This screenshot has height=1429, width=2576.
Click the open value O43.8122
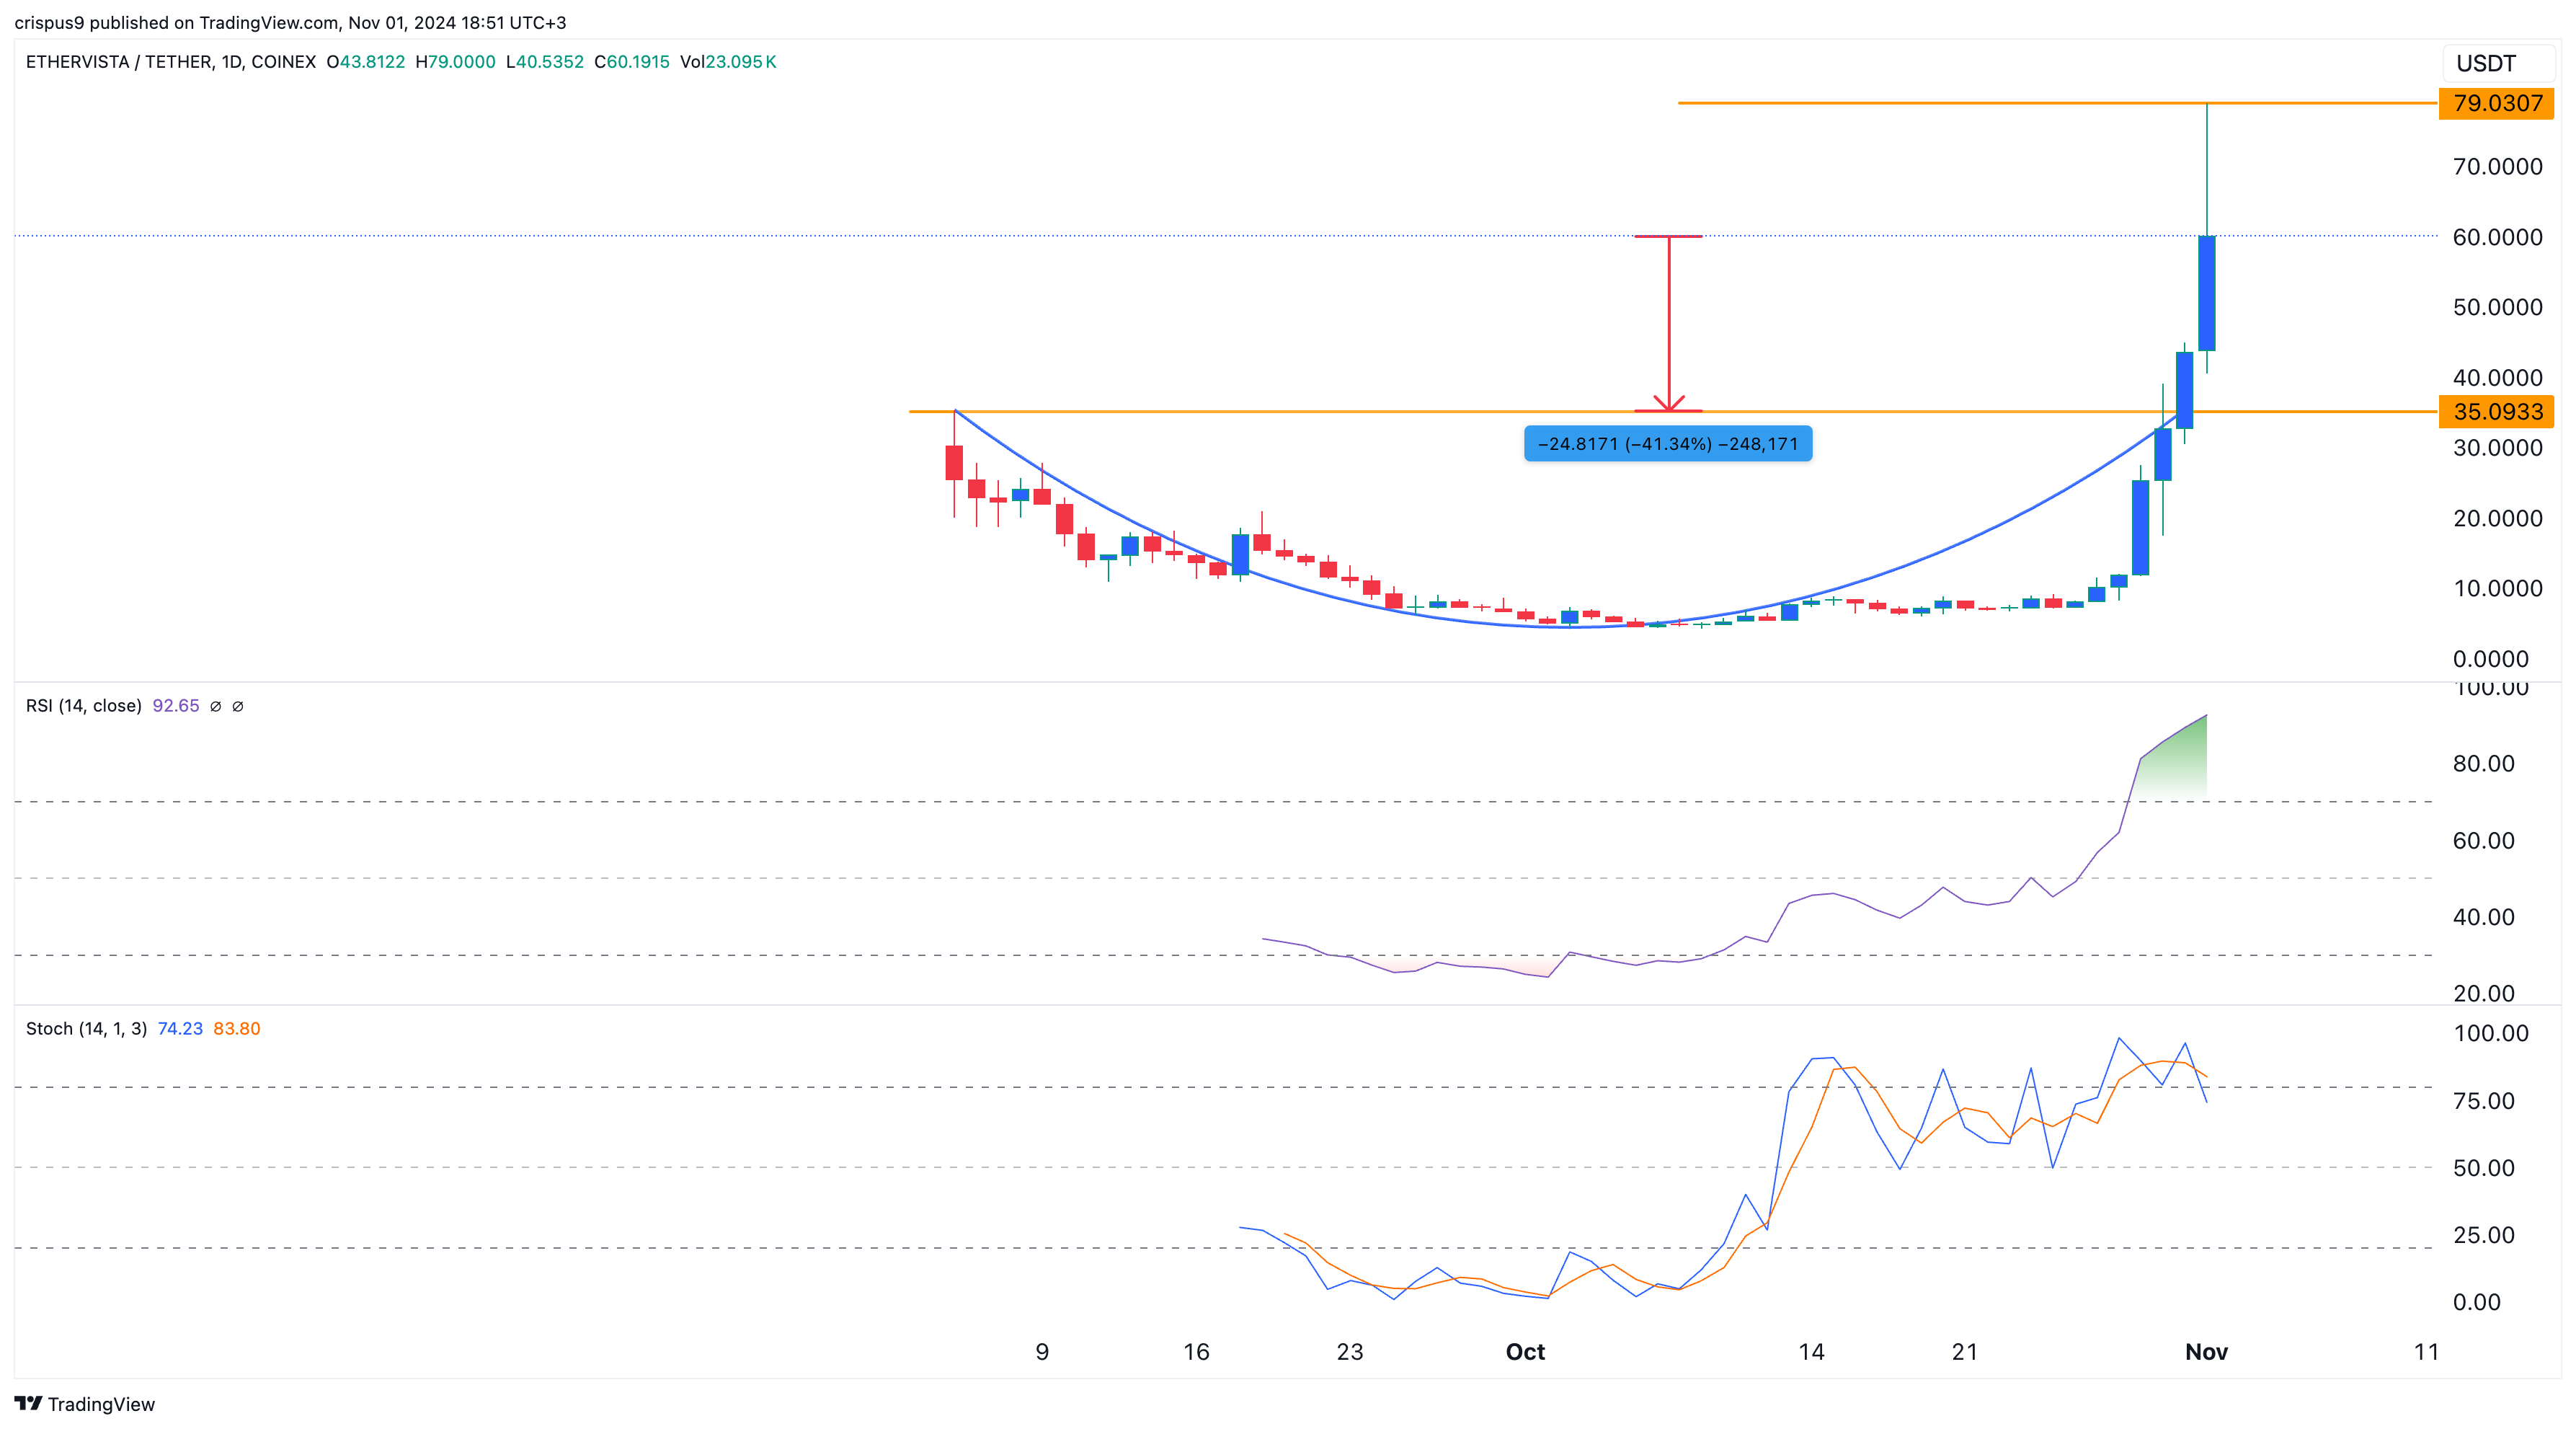(366, 62)
